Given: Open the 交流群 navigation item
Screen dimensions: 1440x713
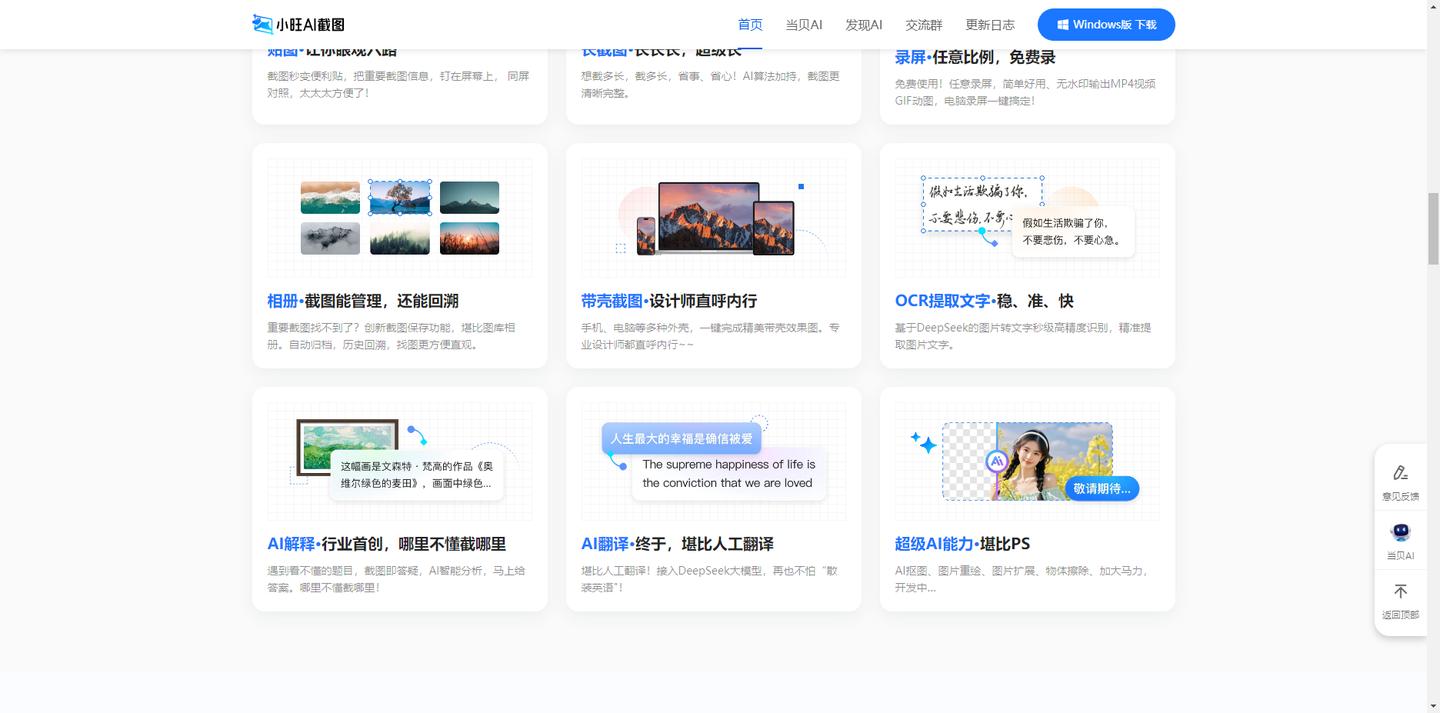Looking at the screenshot, I should pyautogui.click(x=923, y=25).
